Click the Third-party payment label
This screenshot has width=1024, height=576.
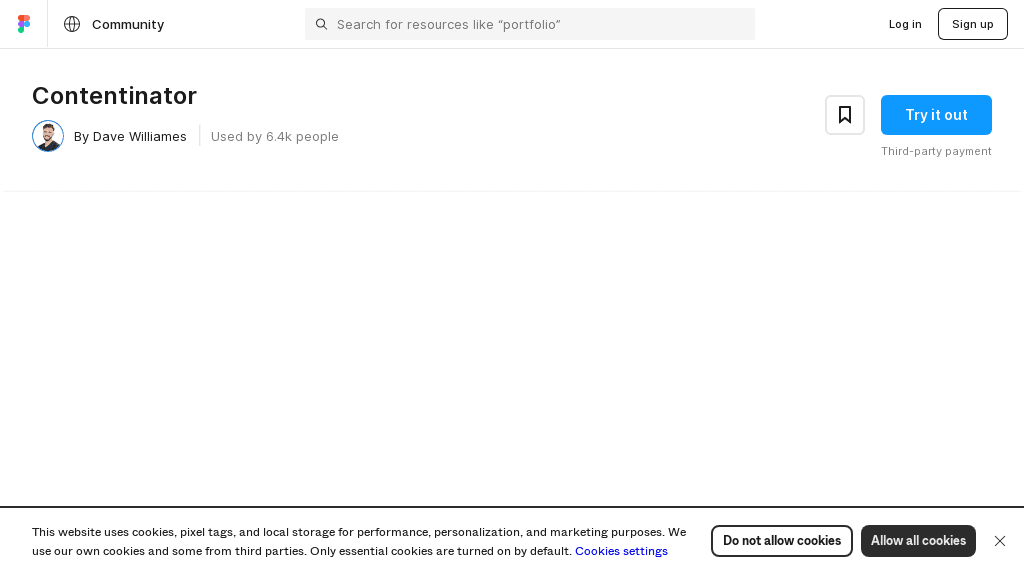point(936,151)
